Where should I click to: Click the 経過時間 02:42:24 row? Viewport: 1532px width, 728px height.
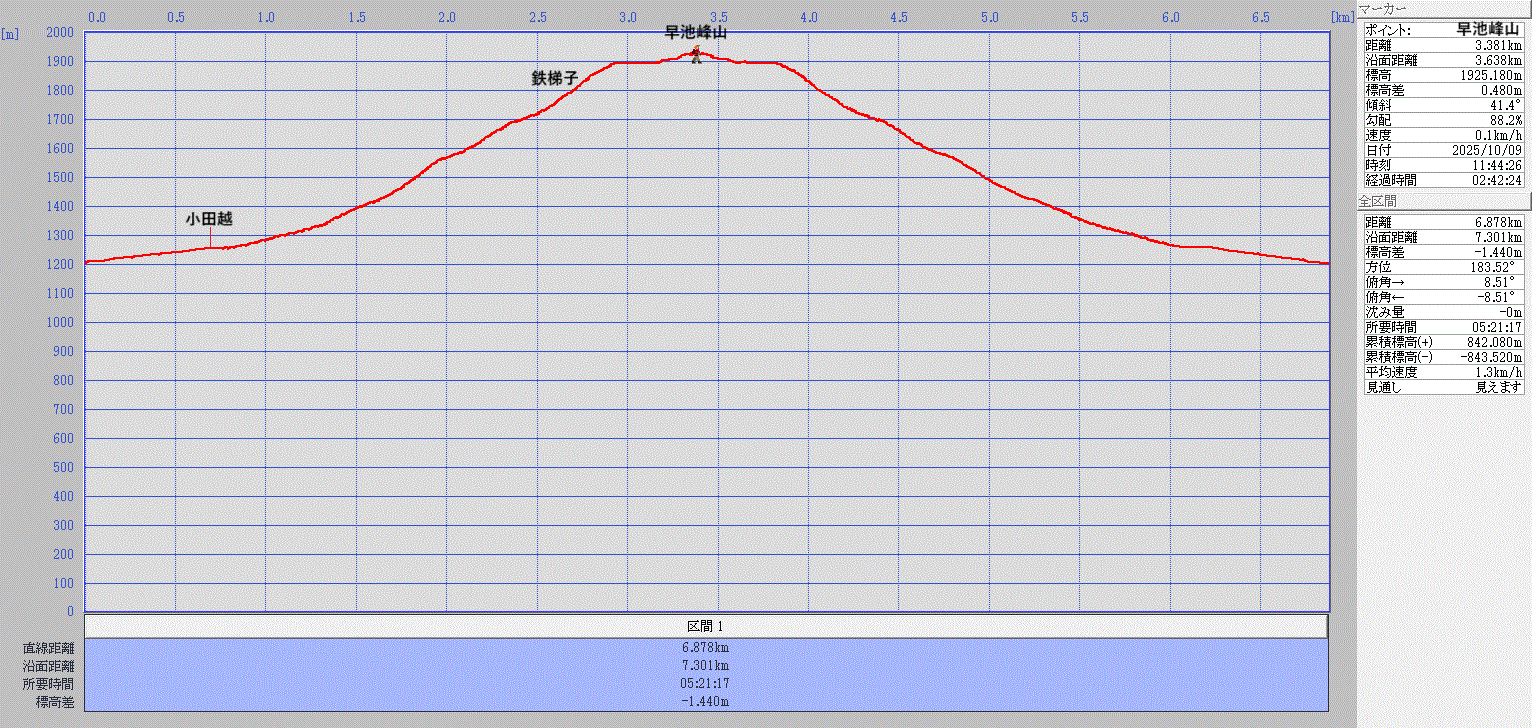1444,180
